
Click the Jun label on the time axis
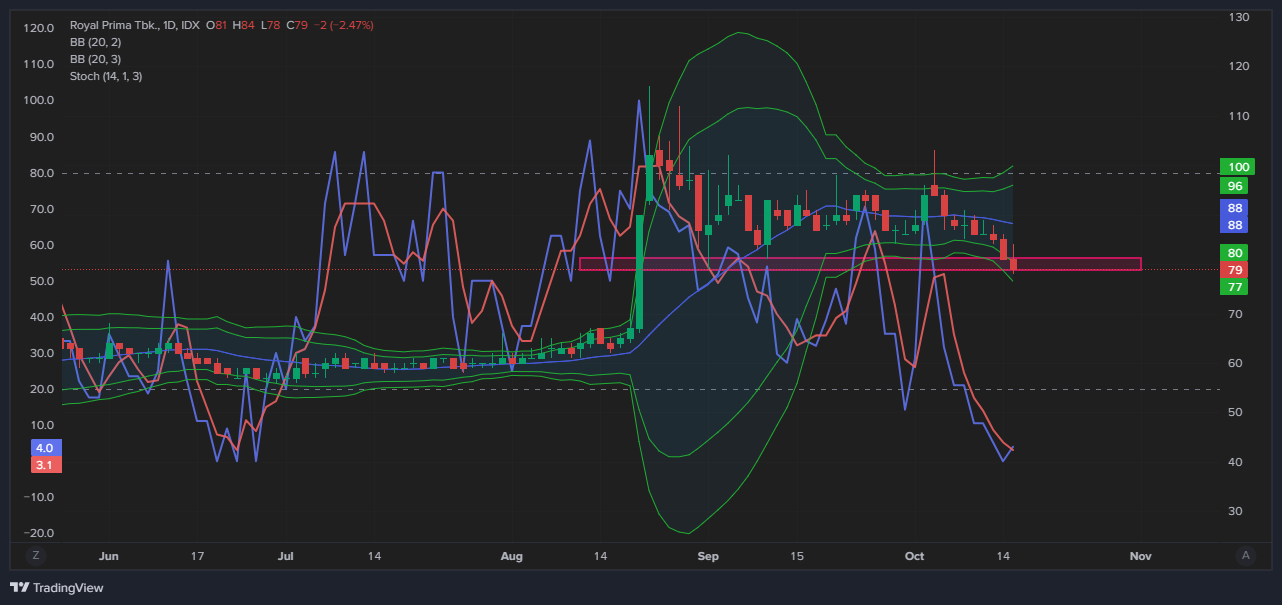(x=109, y=555)
